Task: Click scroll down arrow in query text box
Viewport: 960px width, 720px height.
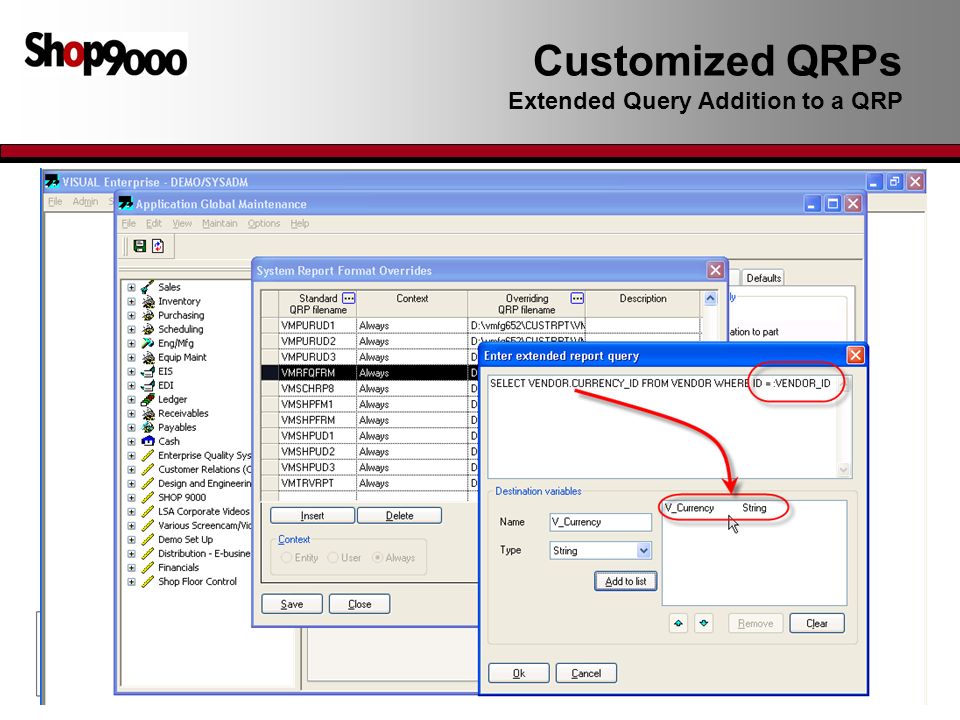Action: click(x=844, y=470)
